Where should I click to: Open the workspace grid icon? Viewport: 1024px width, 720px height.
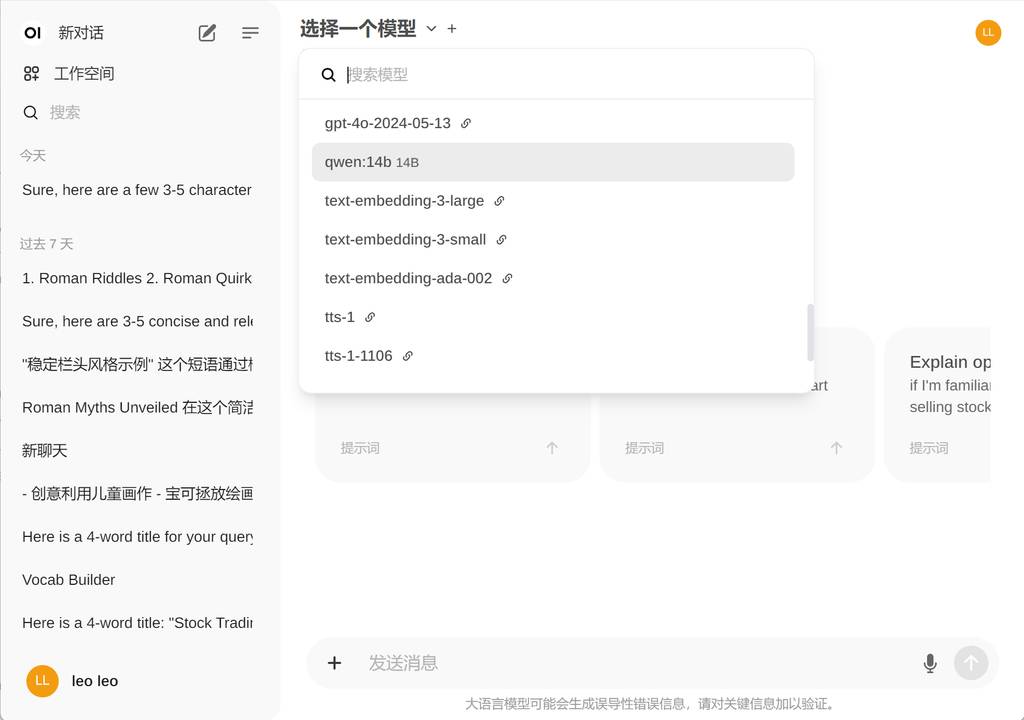click(32, 73)
